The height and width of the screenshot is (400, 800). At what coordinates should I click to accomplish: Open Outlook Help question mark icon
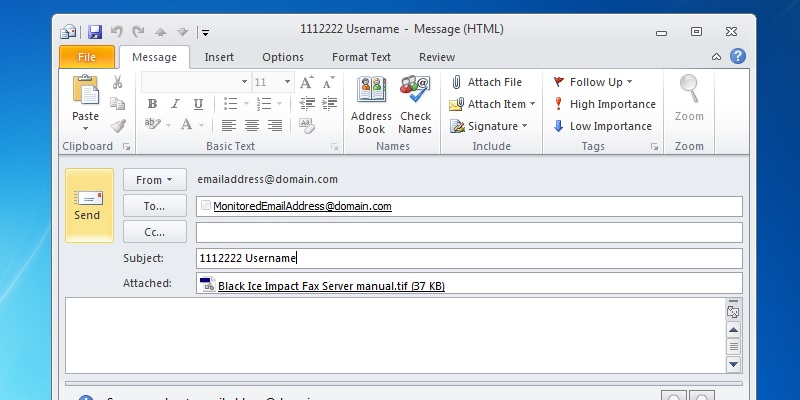click(x=738, y=57)
